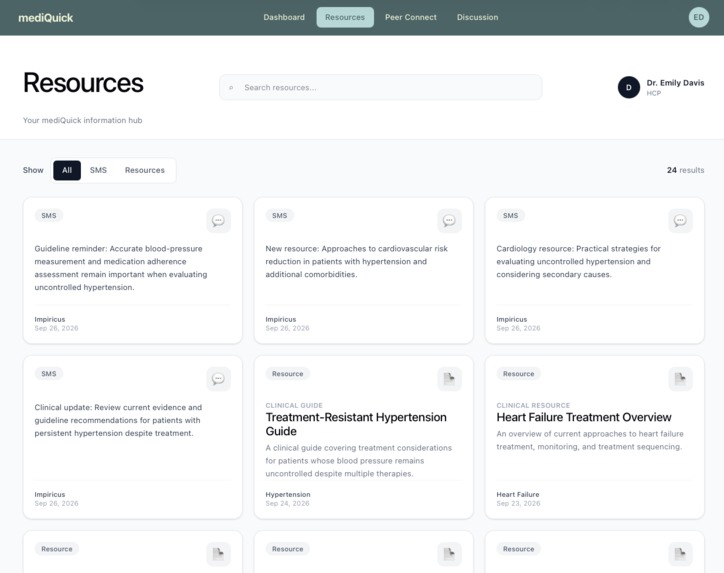Click the Sep 24, 2026 date

pyautogui.click(x=287, y=504)
